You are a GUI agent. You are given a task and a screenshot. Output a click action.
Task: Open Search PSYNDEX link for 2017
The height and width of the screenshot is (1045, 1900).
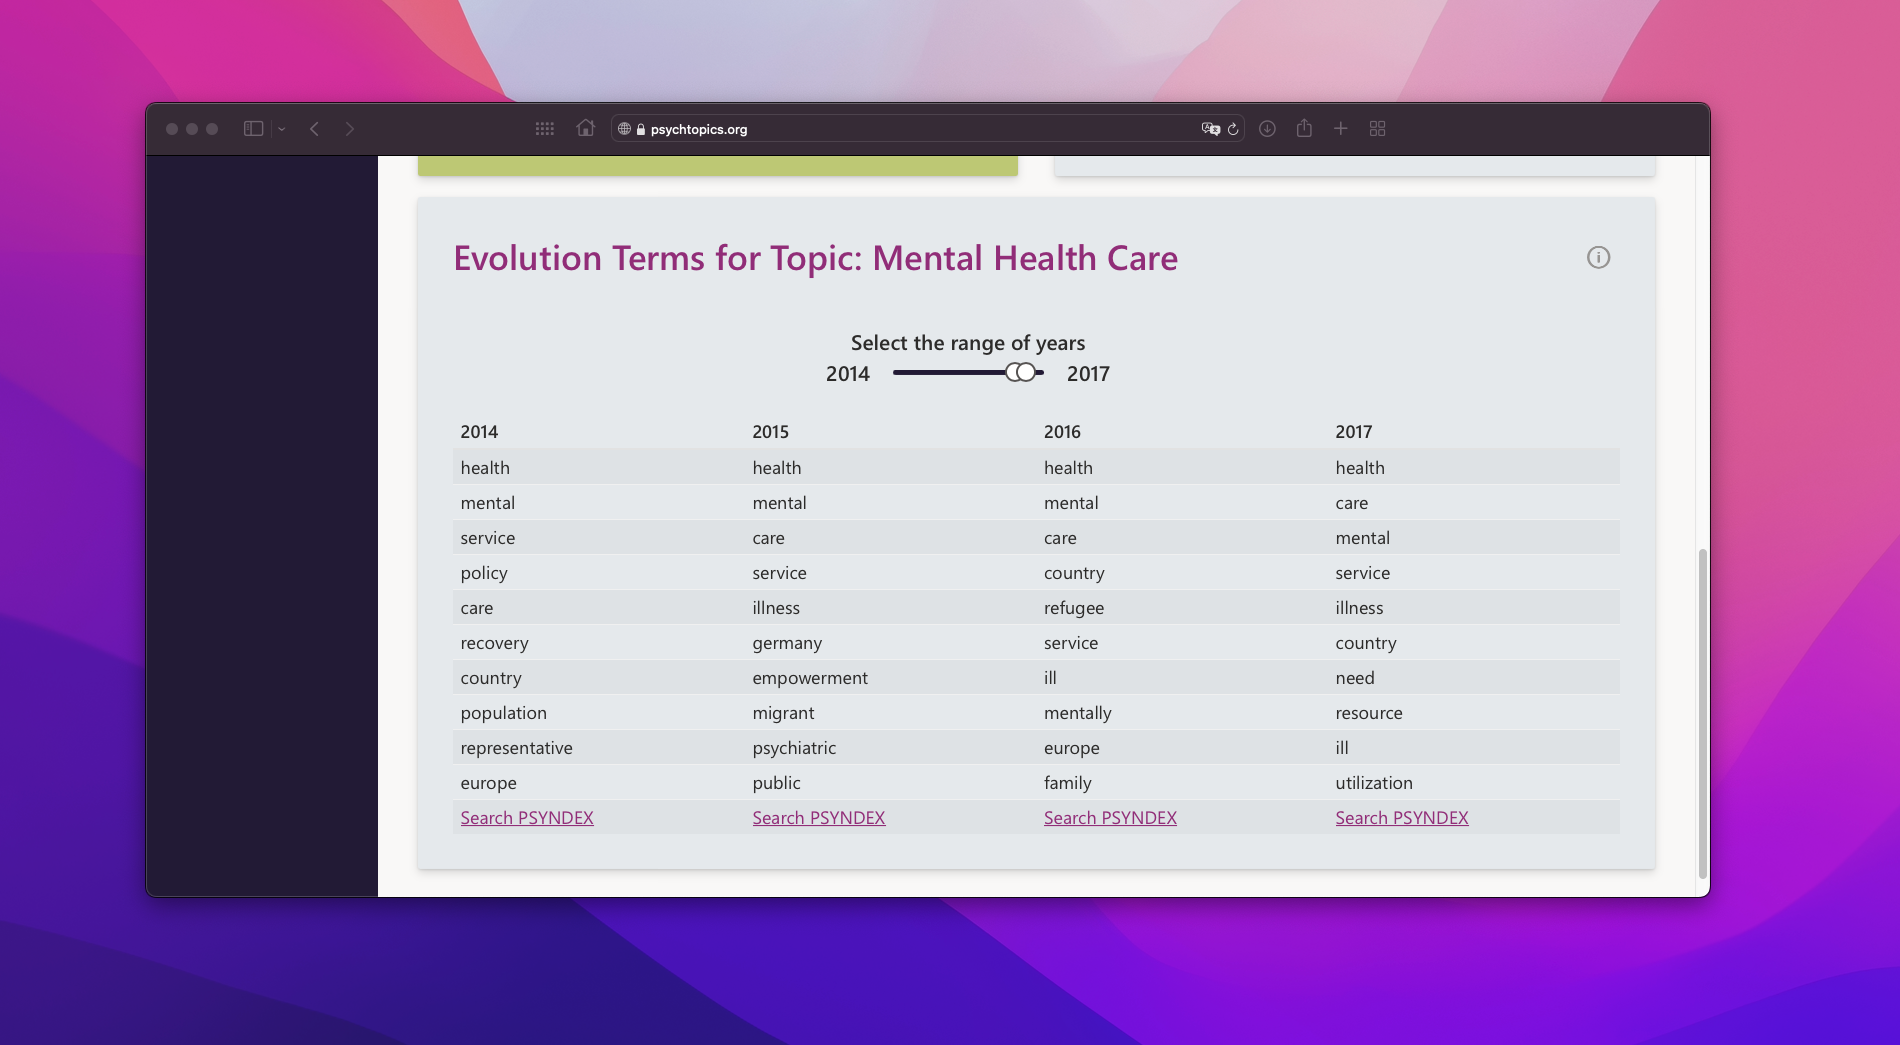[x=1401, y=818]
